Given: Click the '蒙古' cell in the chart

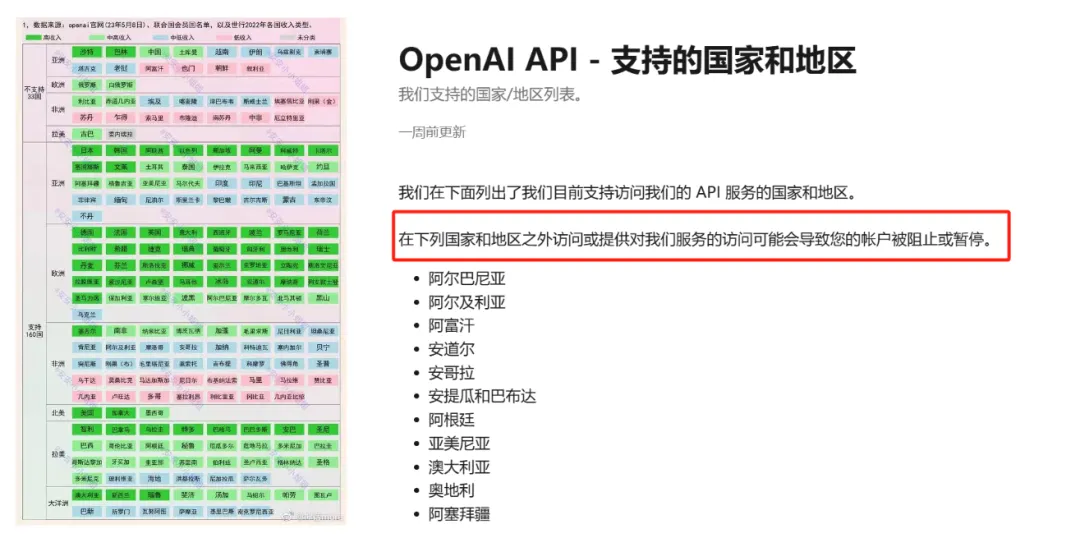Looking at the screenshot, I should pos(289,199).
